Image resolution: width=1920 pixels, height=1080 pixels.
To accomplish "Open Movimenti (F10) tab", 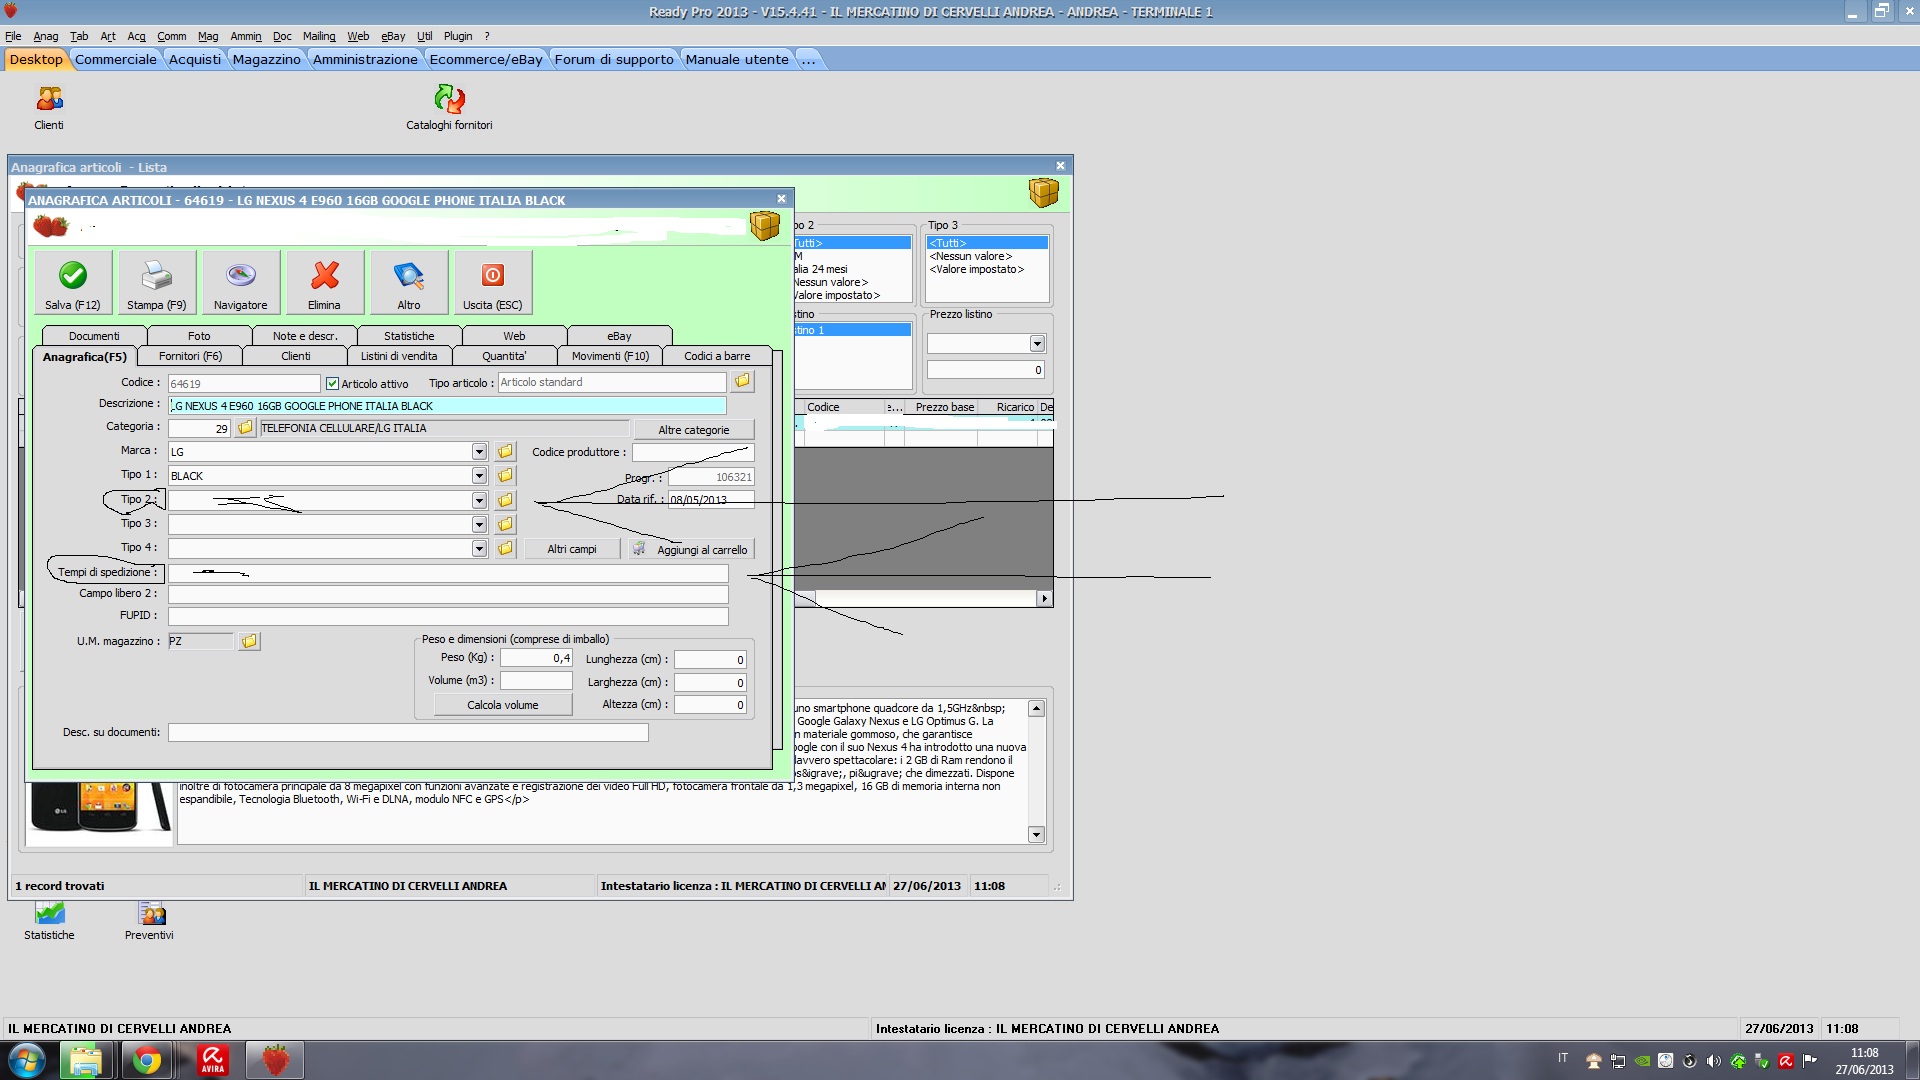I will [x=610, y=356].
